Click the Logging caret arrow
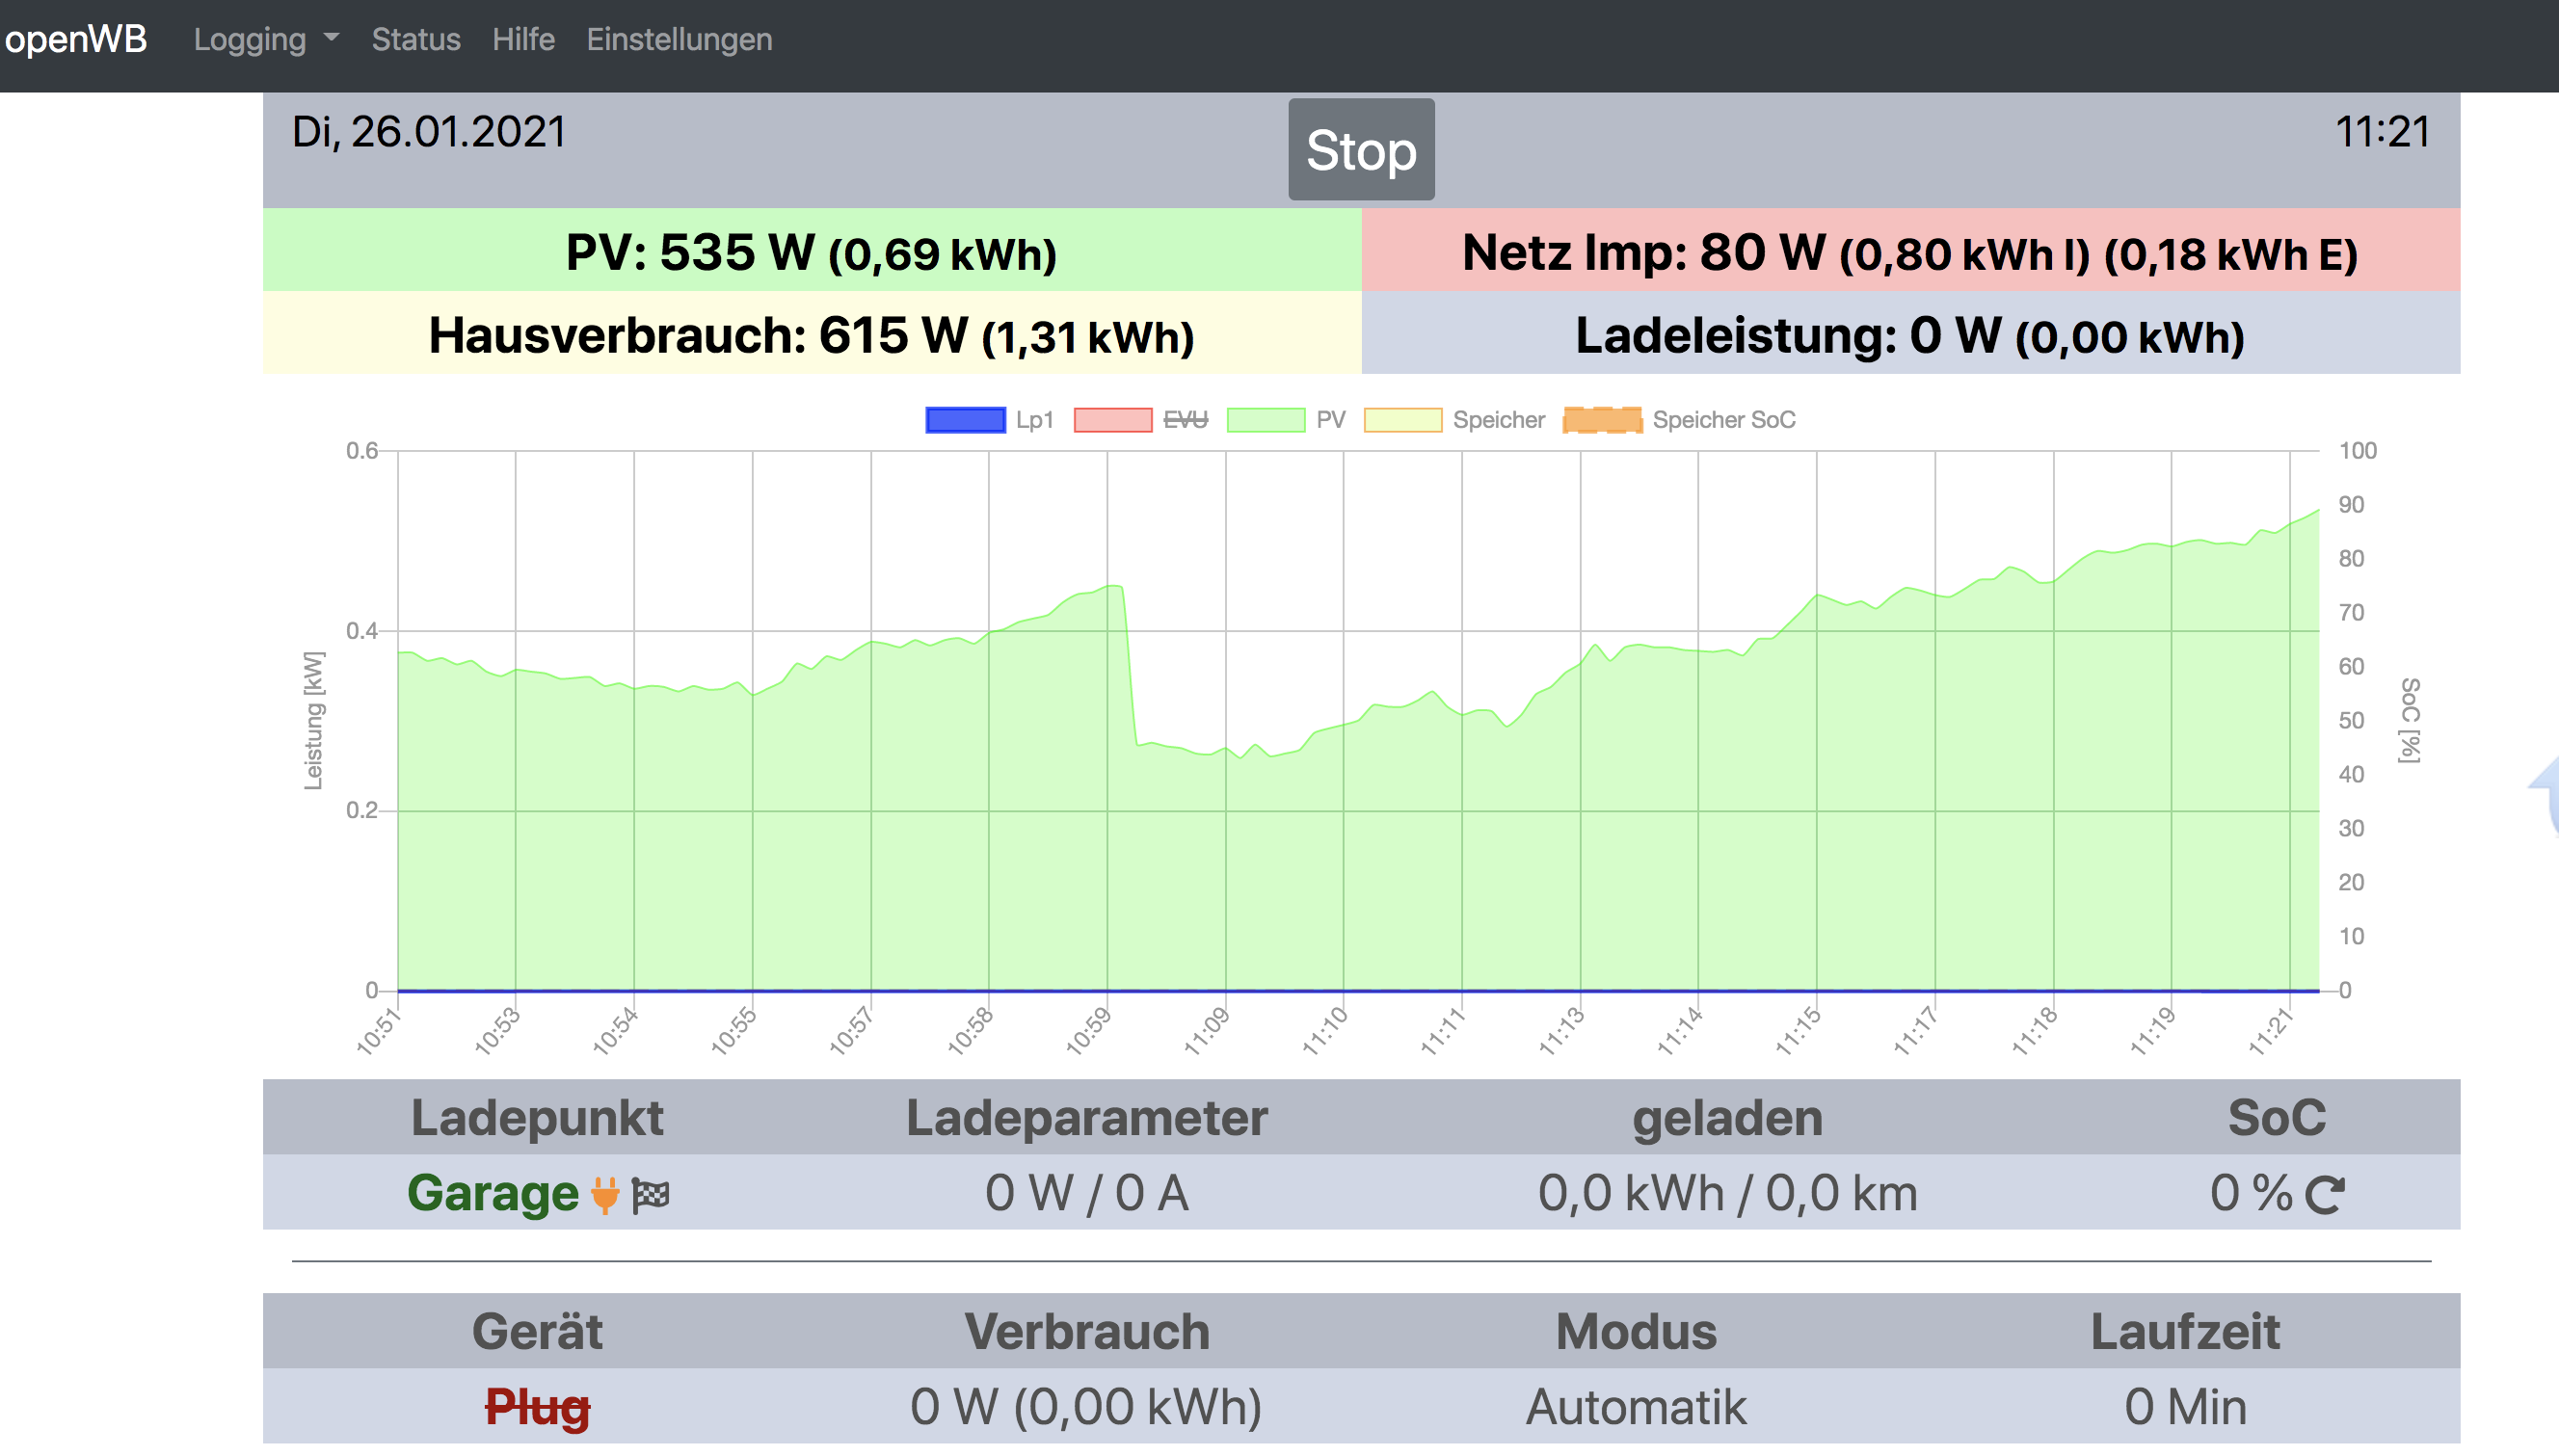 [x=332, y=38]
